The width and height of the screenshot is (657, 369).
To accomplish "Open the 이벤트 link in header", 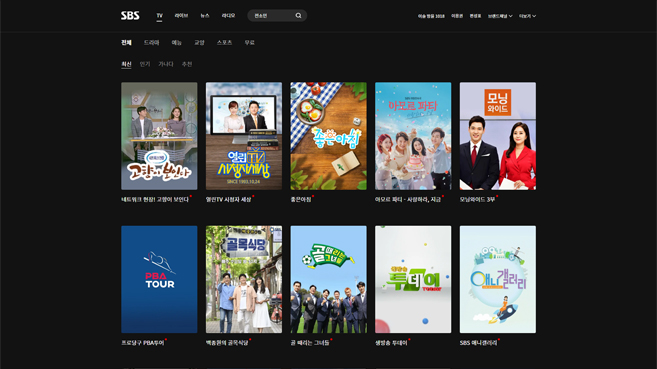I will (x=457, y=16).
